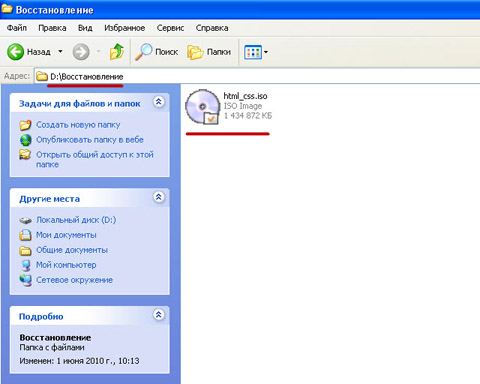Collapse the Подробно panel
Image resolution: width=480 pixels, height=384 pixels.
tap(159, 314)
